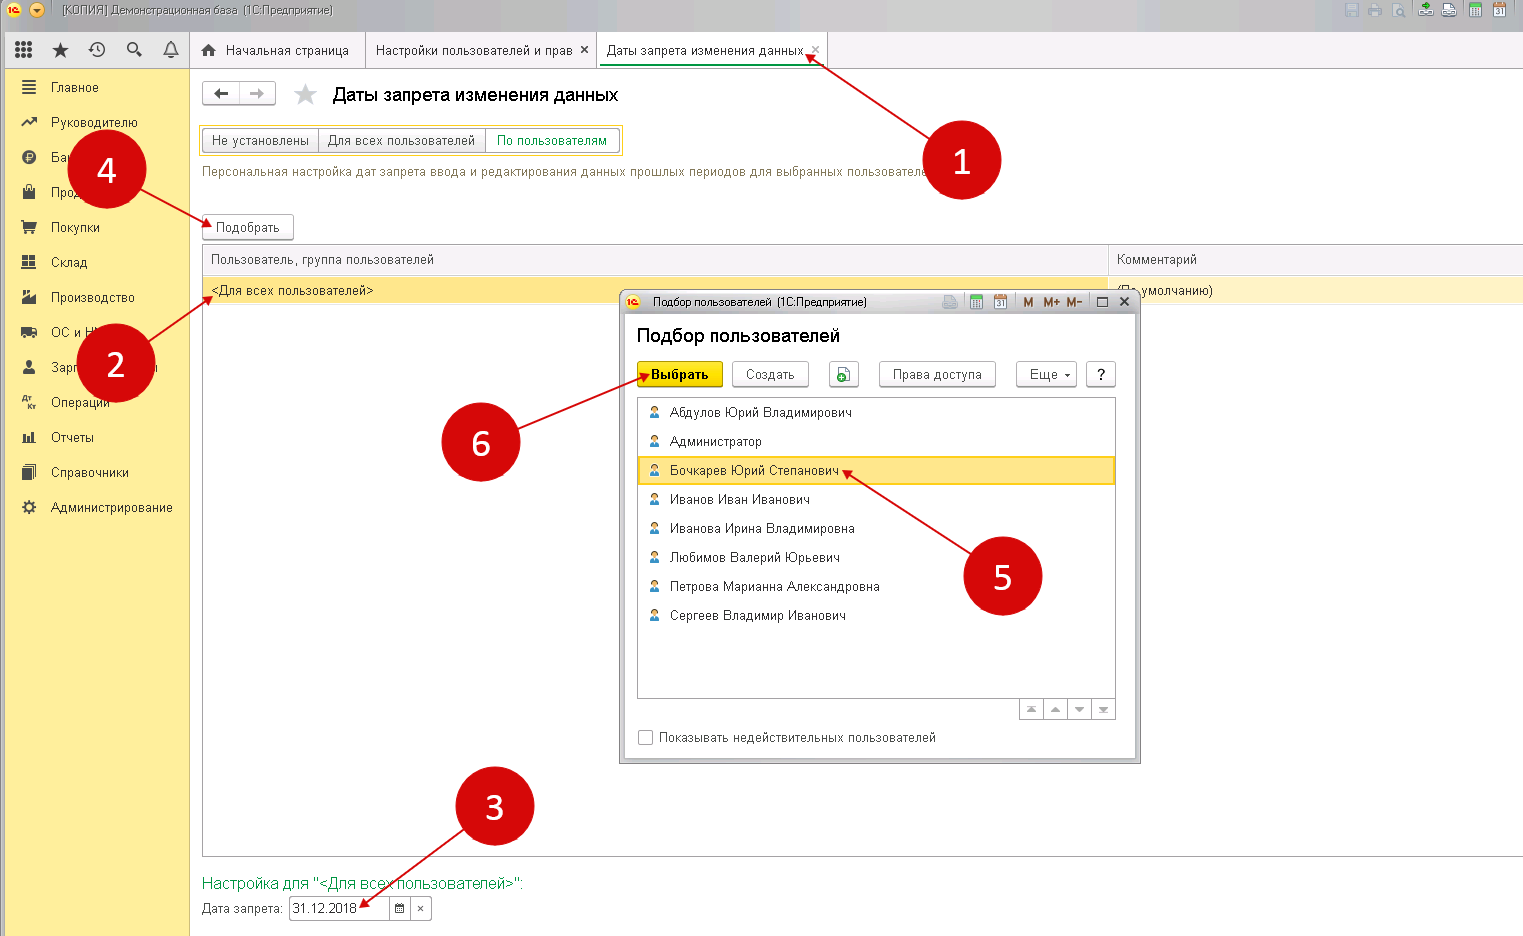
Task: Click main window Print preview icon
Action: point(1399,10)
